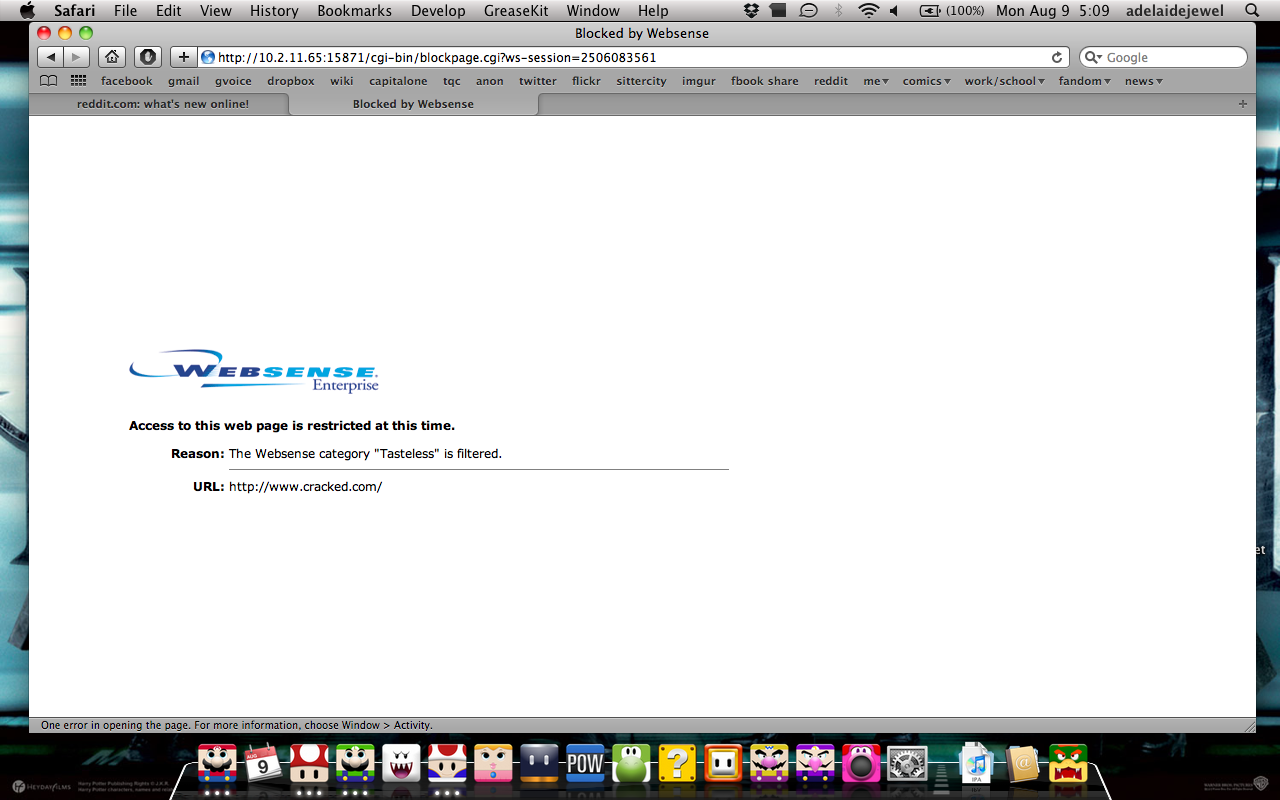
Task: Click the "One error in opening the page" status text
Action: coord(236,725)
